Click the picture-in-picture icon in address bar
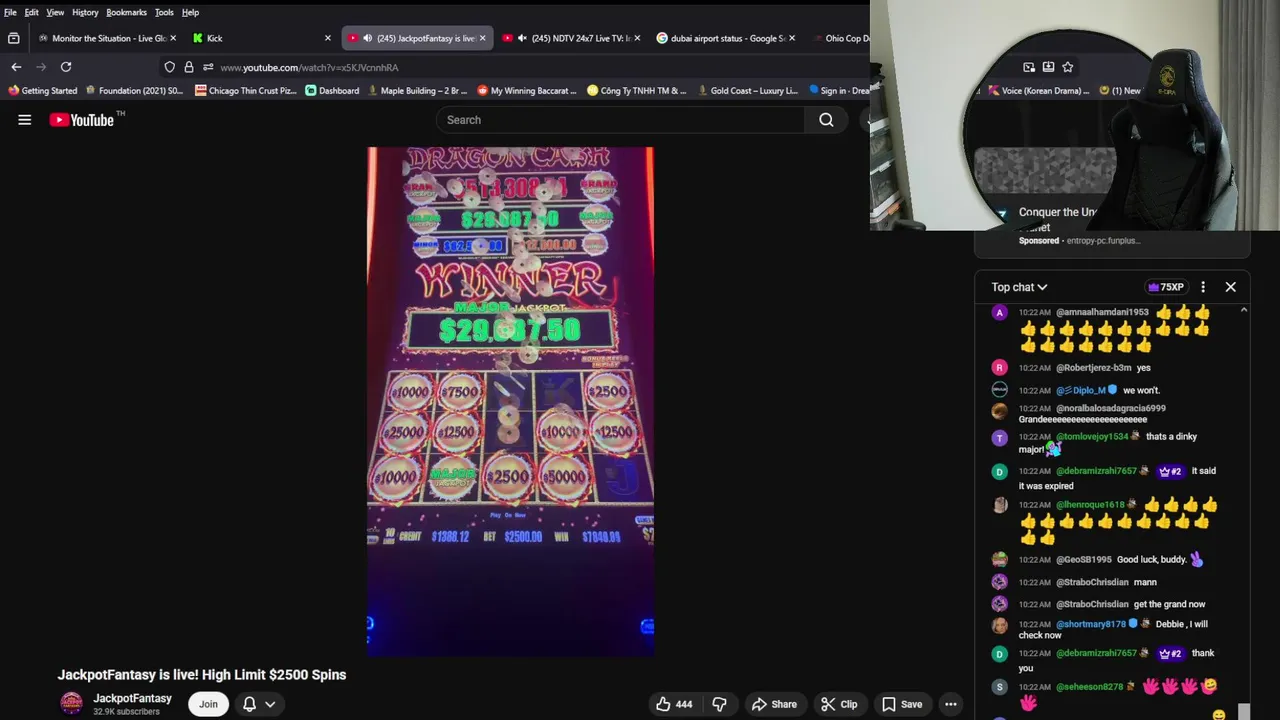 [x=1029, y=67]
